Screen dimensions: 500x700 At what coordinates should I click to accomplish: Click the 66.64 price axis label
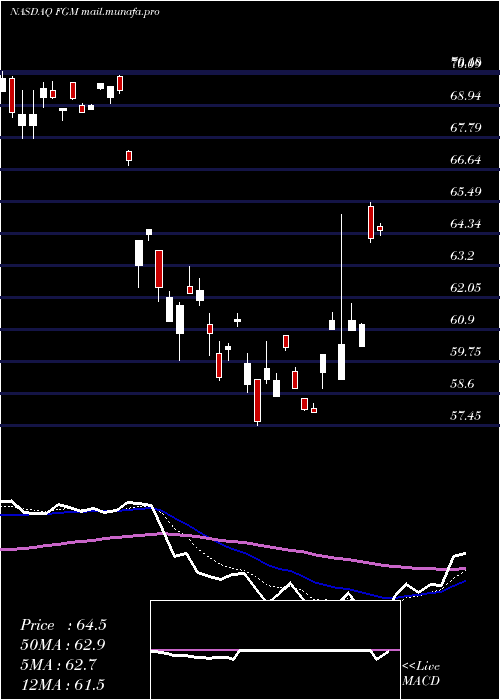pyautogui.click(x=466, y=160)
